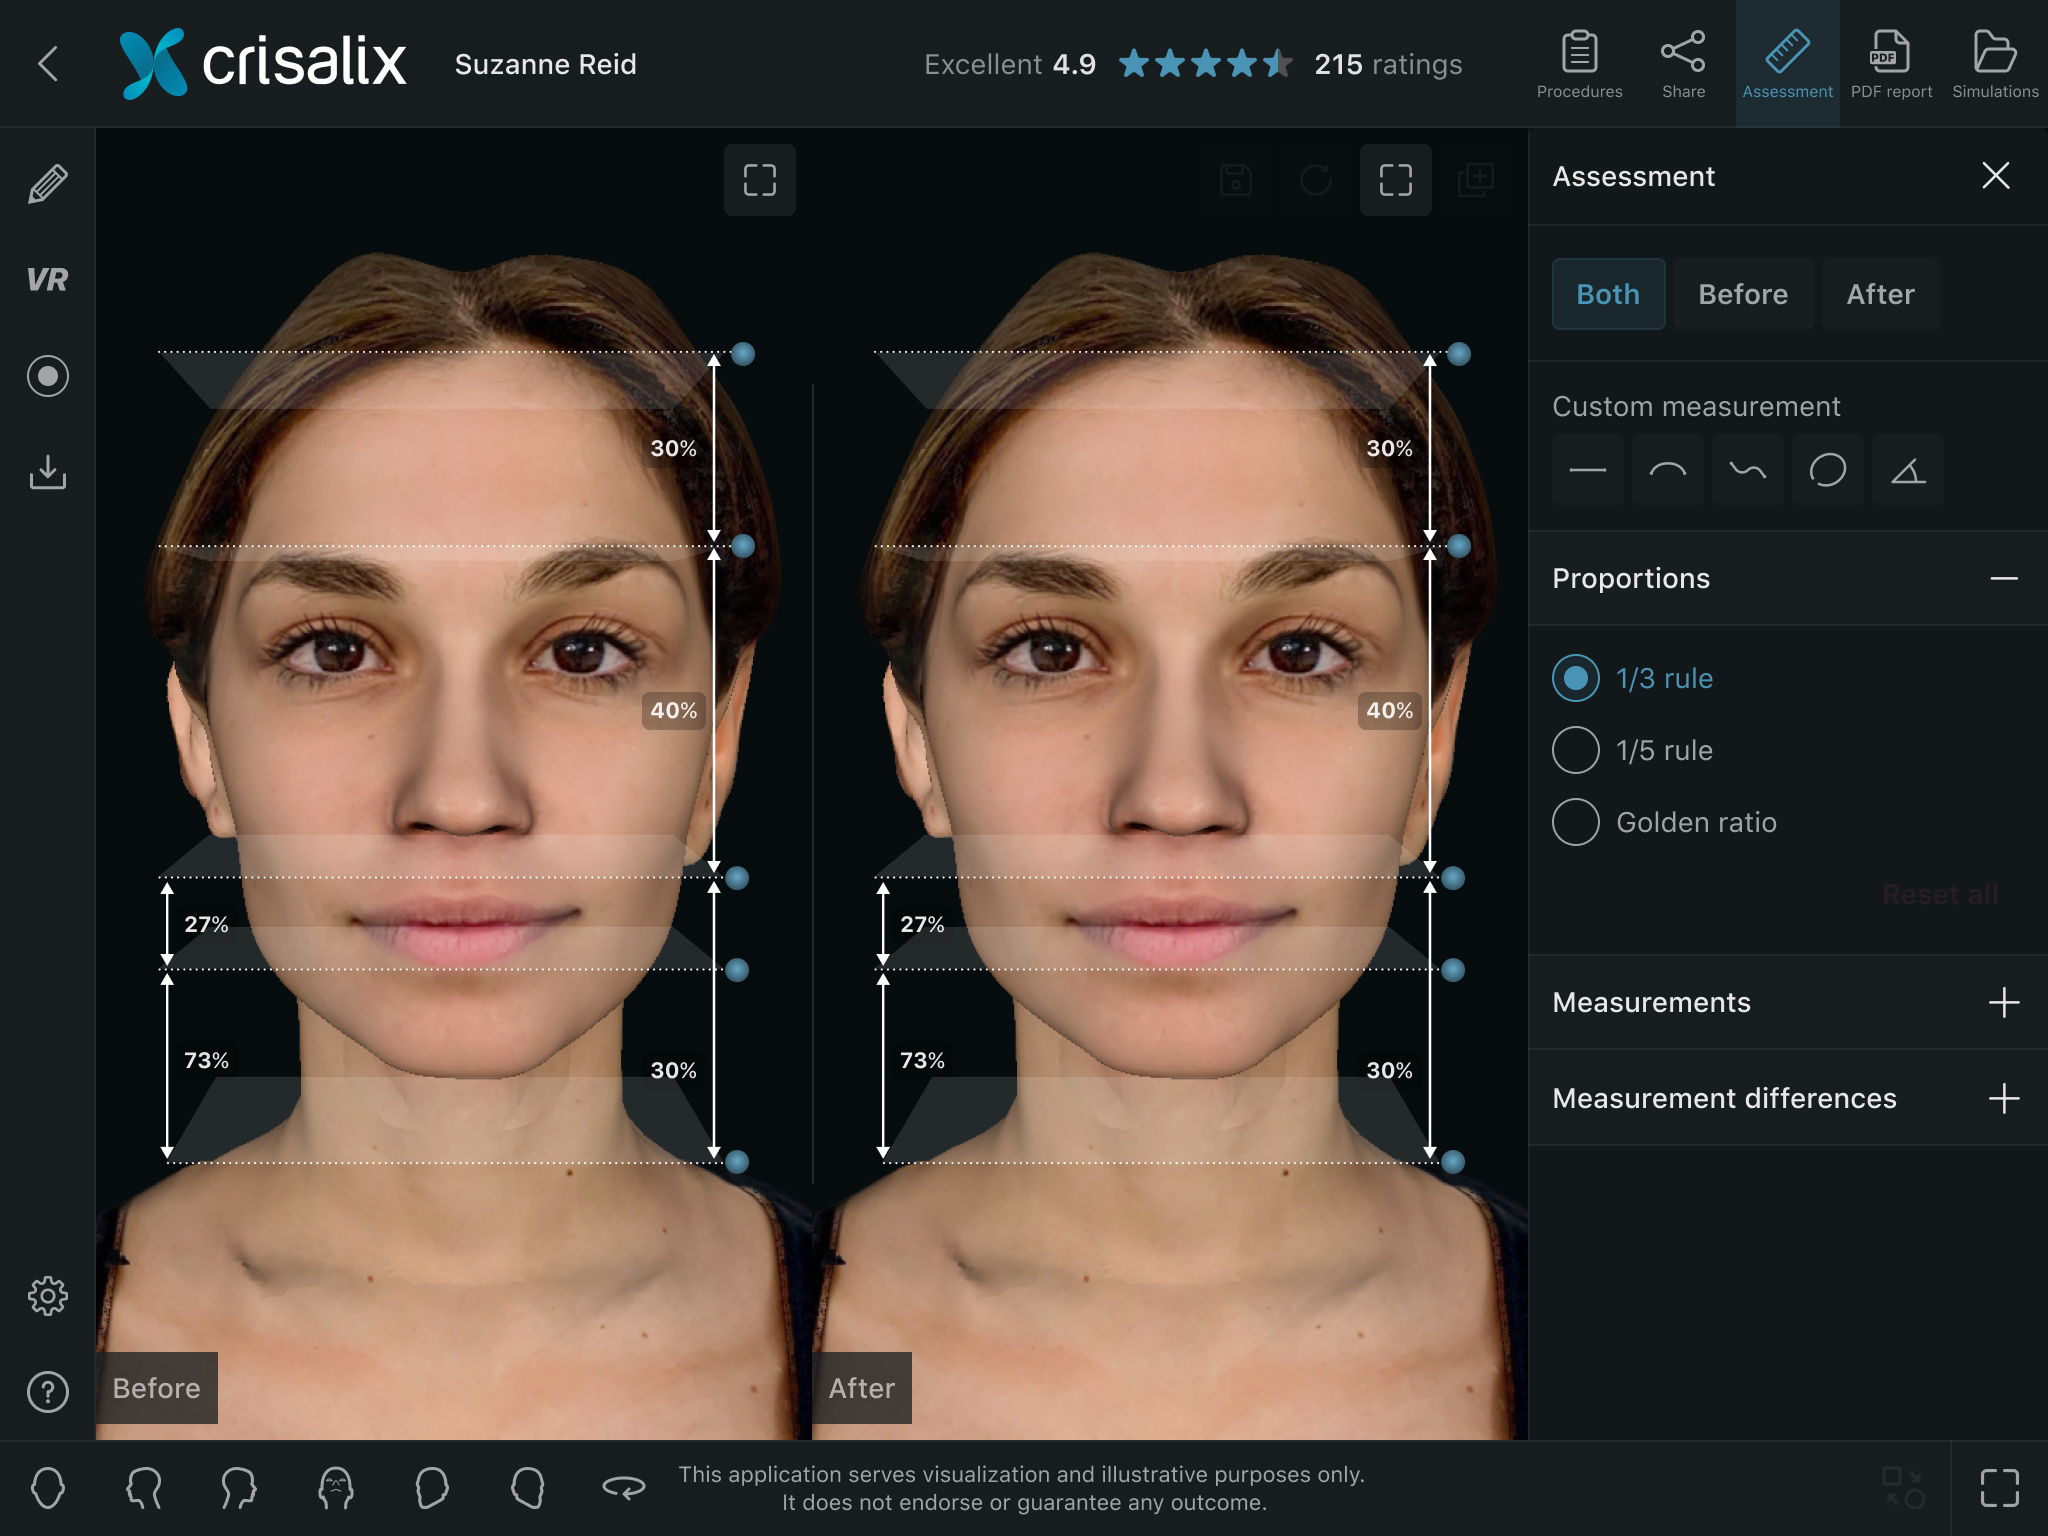Click the top hairline handle on Before face

click(743, 354)
